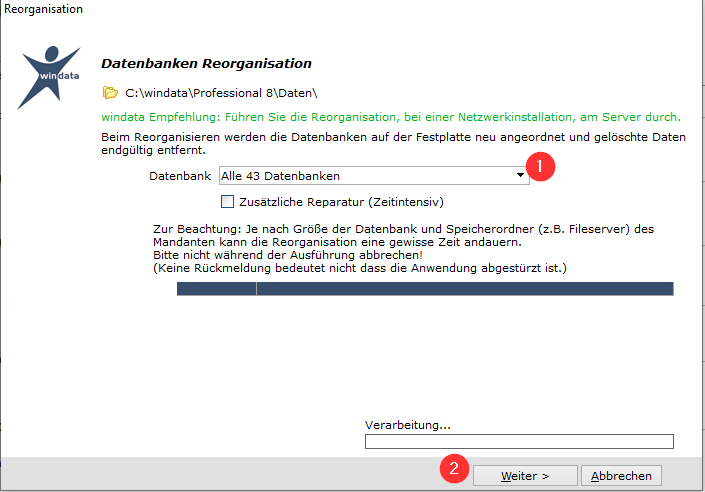Click the green windata Empfehlung text
The height and width of the screenshot is (492, 705).
[x=391, y=117]
